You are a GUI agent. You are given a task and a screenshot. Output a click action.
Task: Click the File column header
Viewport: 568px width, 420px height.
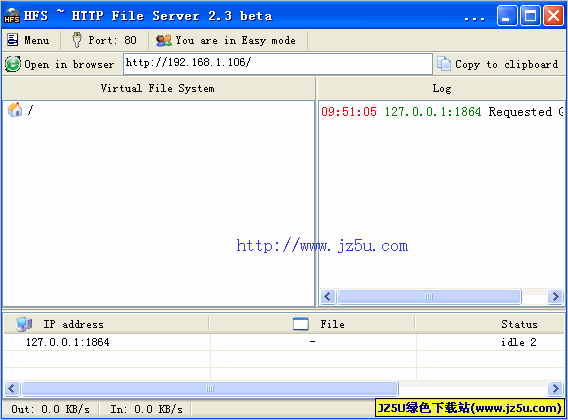[x=313, y=324]
